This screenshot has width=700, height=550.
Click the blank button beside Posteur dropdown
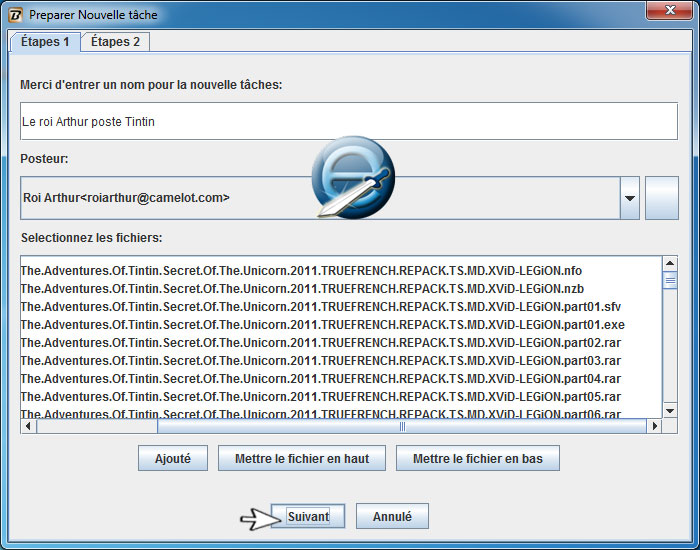662,198
